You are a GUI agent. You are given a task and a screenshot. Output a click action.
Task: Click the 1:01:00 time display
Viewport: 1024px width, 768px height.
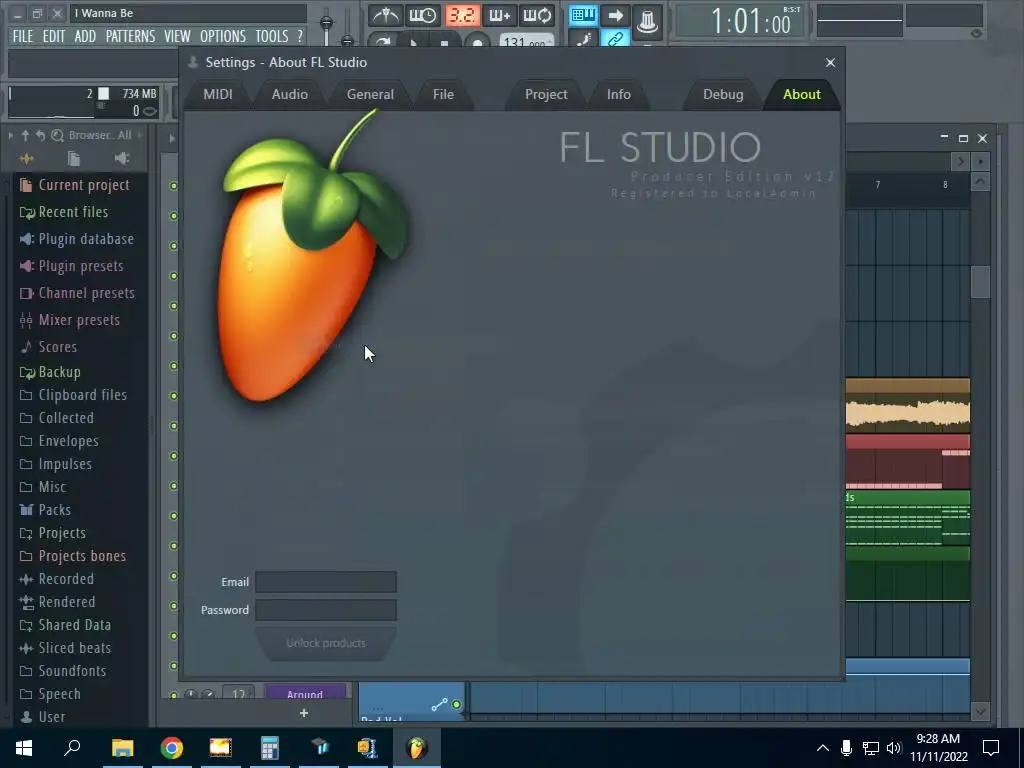tap(751, 23)
